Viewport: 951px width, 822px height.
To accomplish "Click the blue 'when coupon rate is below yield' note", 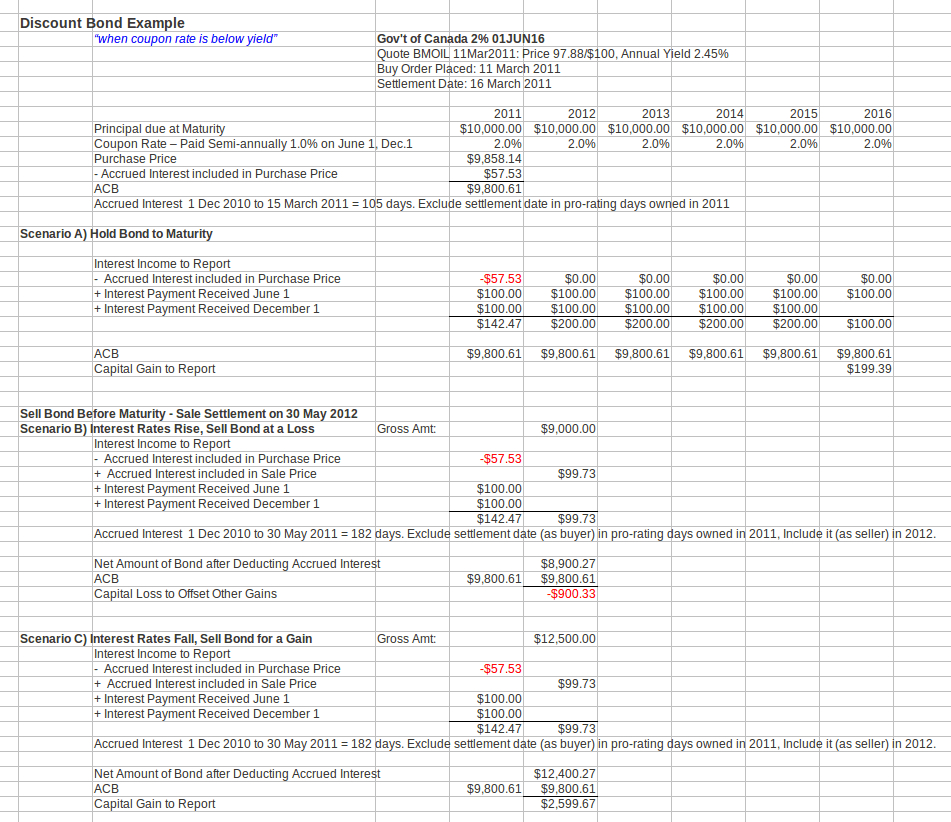I will click(x=186, y=39).
